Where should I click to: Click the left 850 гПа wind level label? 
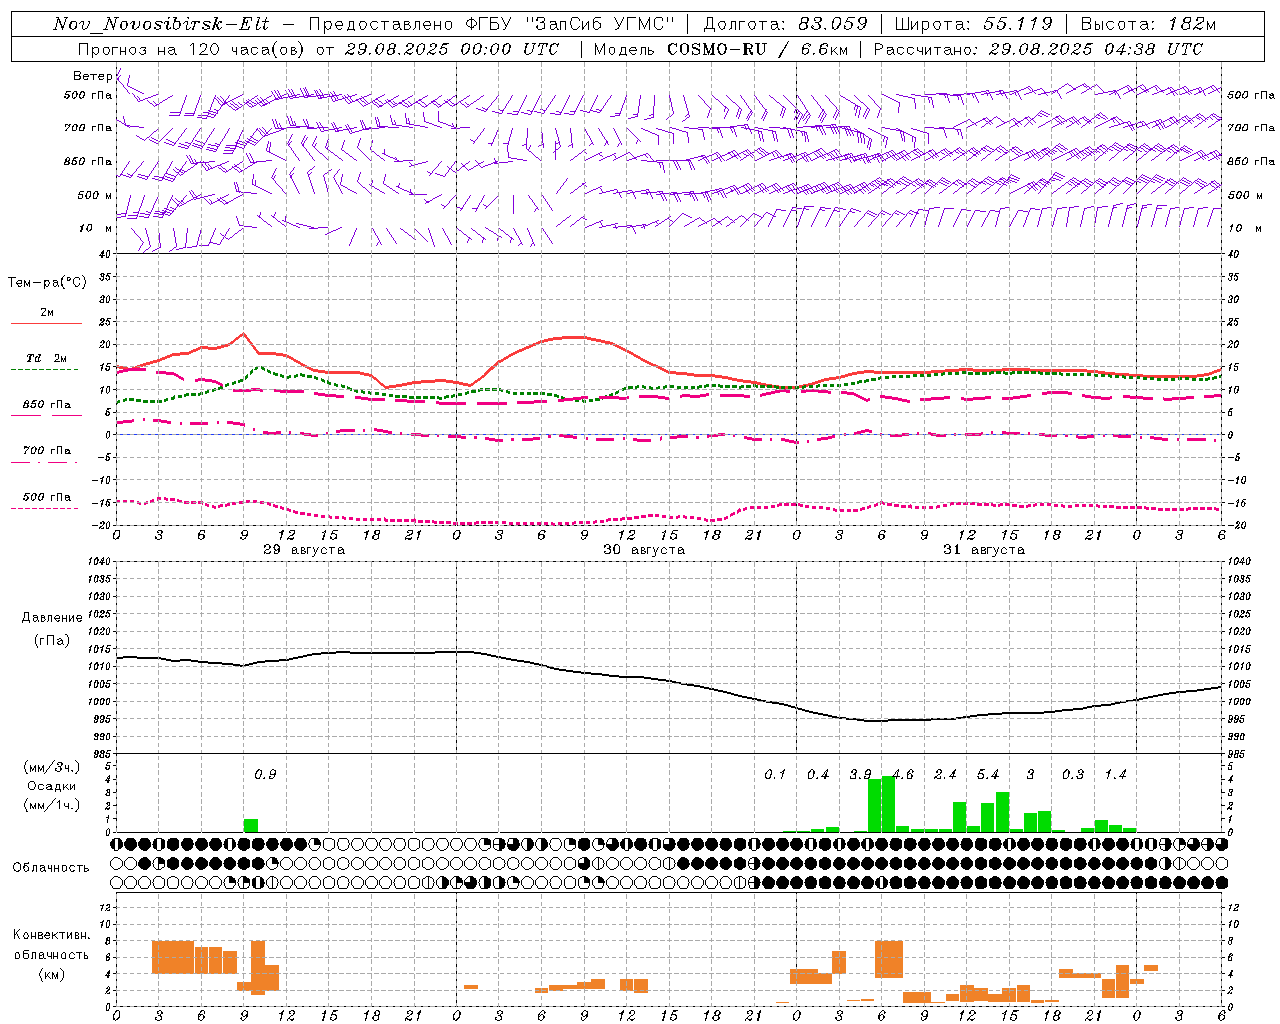[x=88, y=161]
